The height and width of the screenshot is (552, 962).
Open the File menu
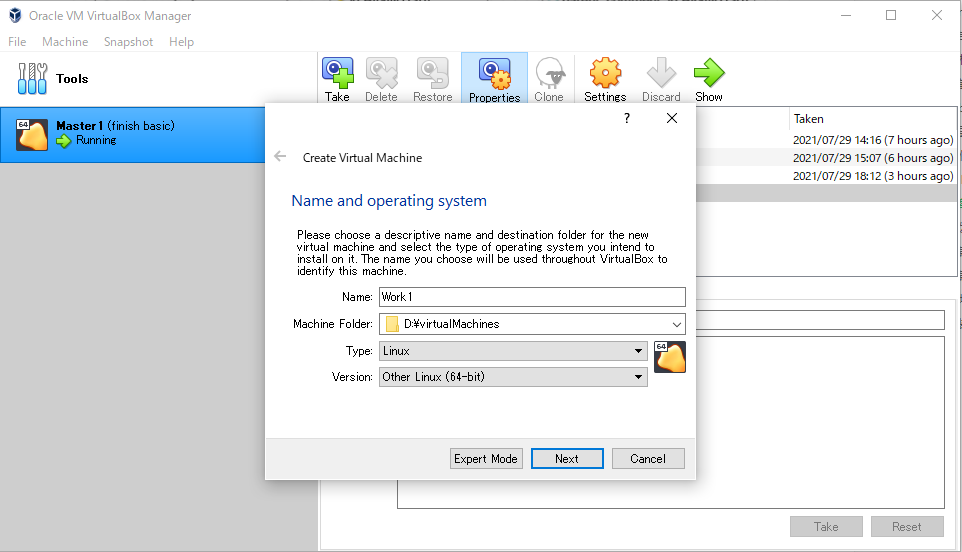coord(17,42)
